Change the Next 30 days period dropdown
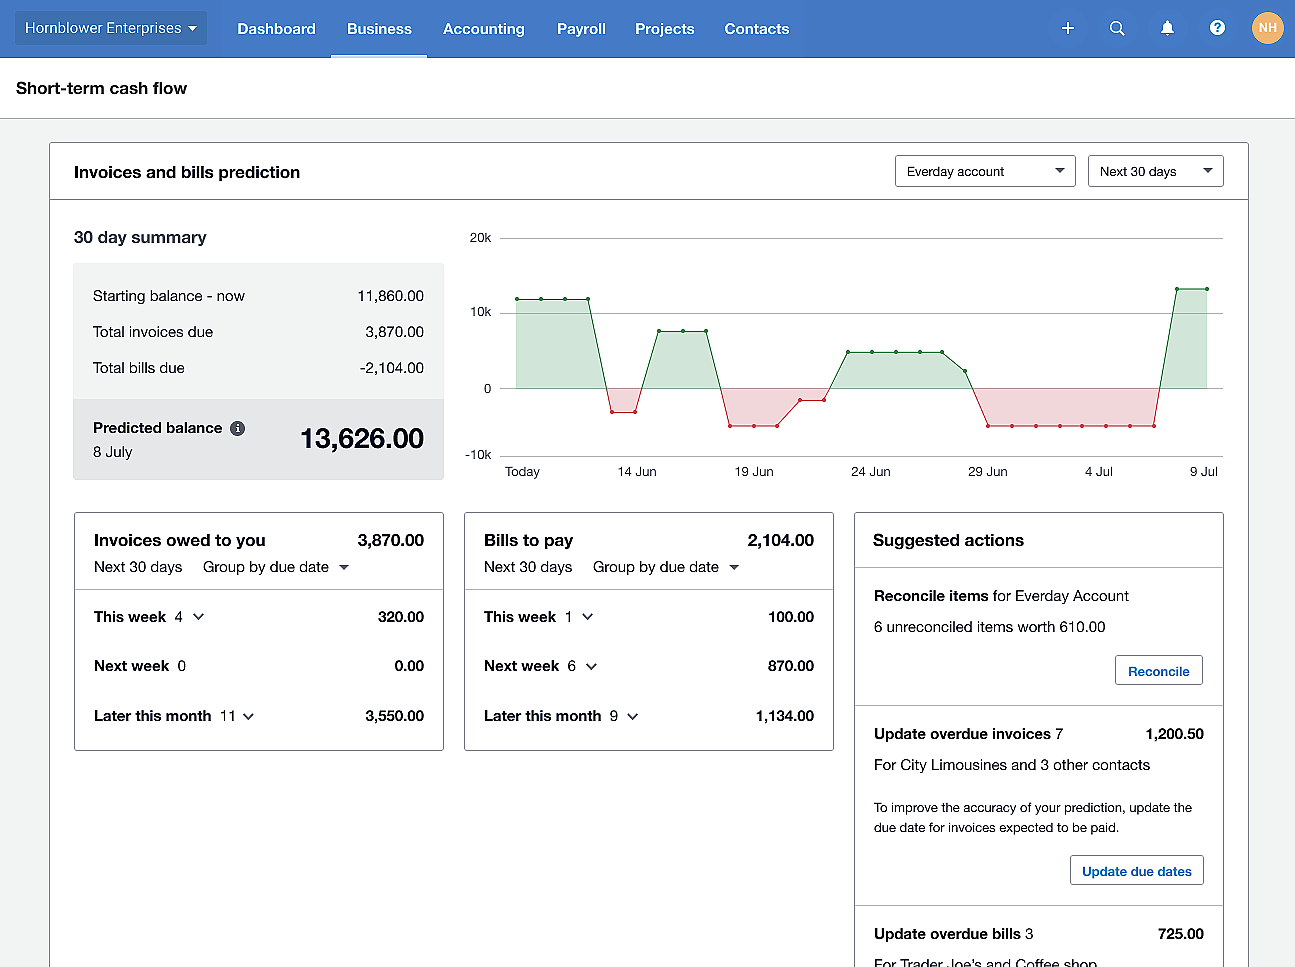Image resolution: width=1295 pixels, height=967 pixels. [x=1155, y=171]
